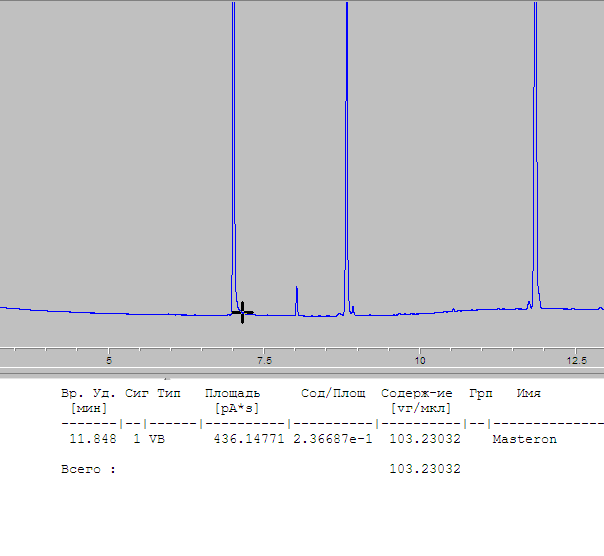
Task: Click the Всего total label
Action: [84, 469]
